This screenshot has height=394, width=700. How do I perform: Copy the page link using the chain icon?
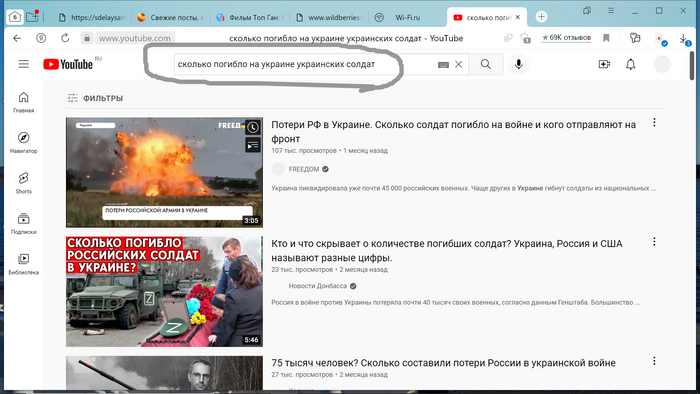pyautogui.click(x=508, y=38)
